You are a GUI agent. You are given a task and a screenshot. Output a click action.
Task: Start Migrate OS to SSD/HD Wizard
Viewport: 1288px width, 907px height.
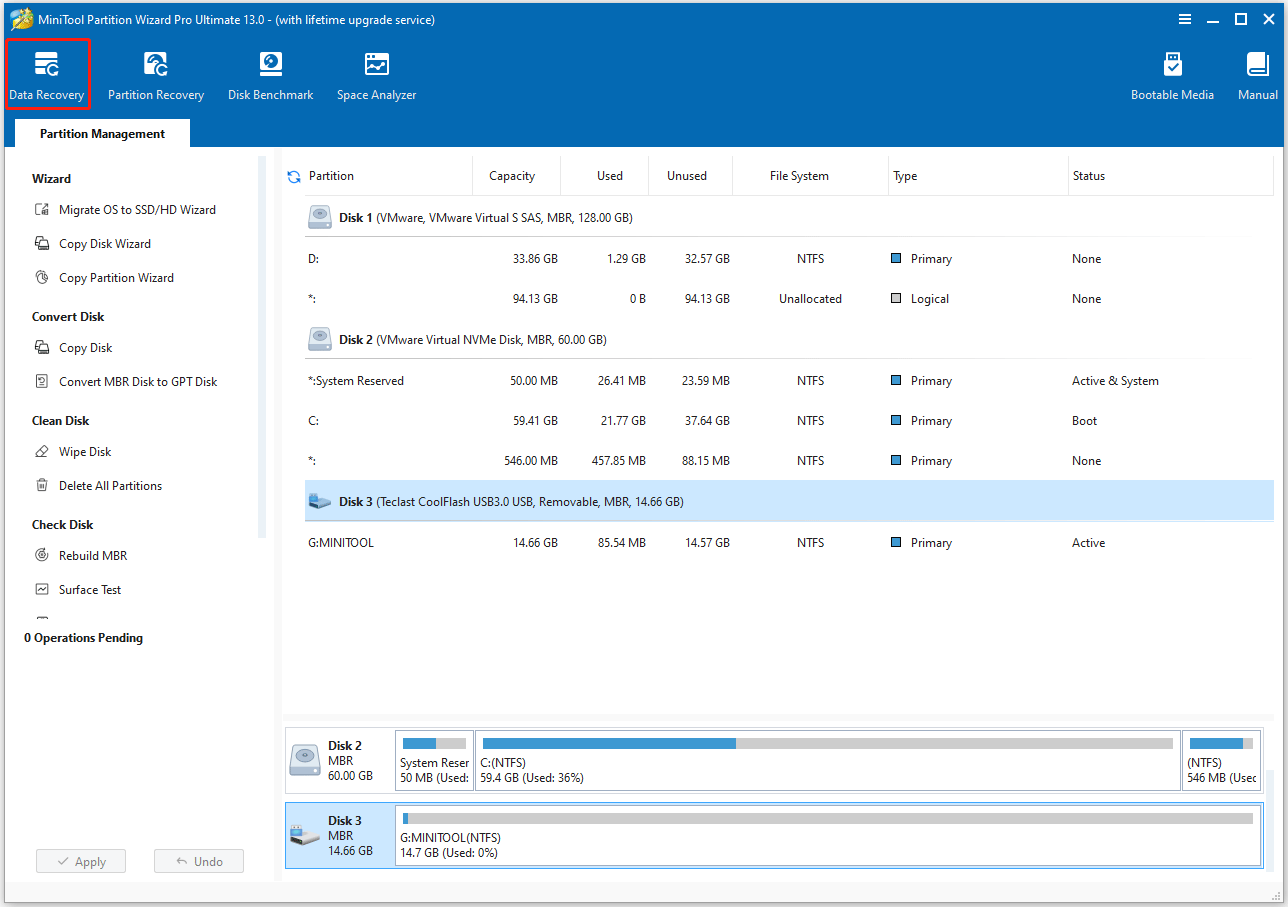click(x=137, y=210)
